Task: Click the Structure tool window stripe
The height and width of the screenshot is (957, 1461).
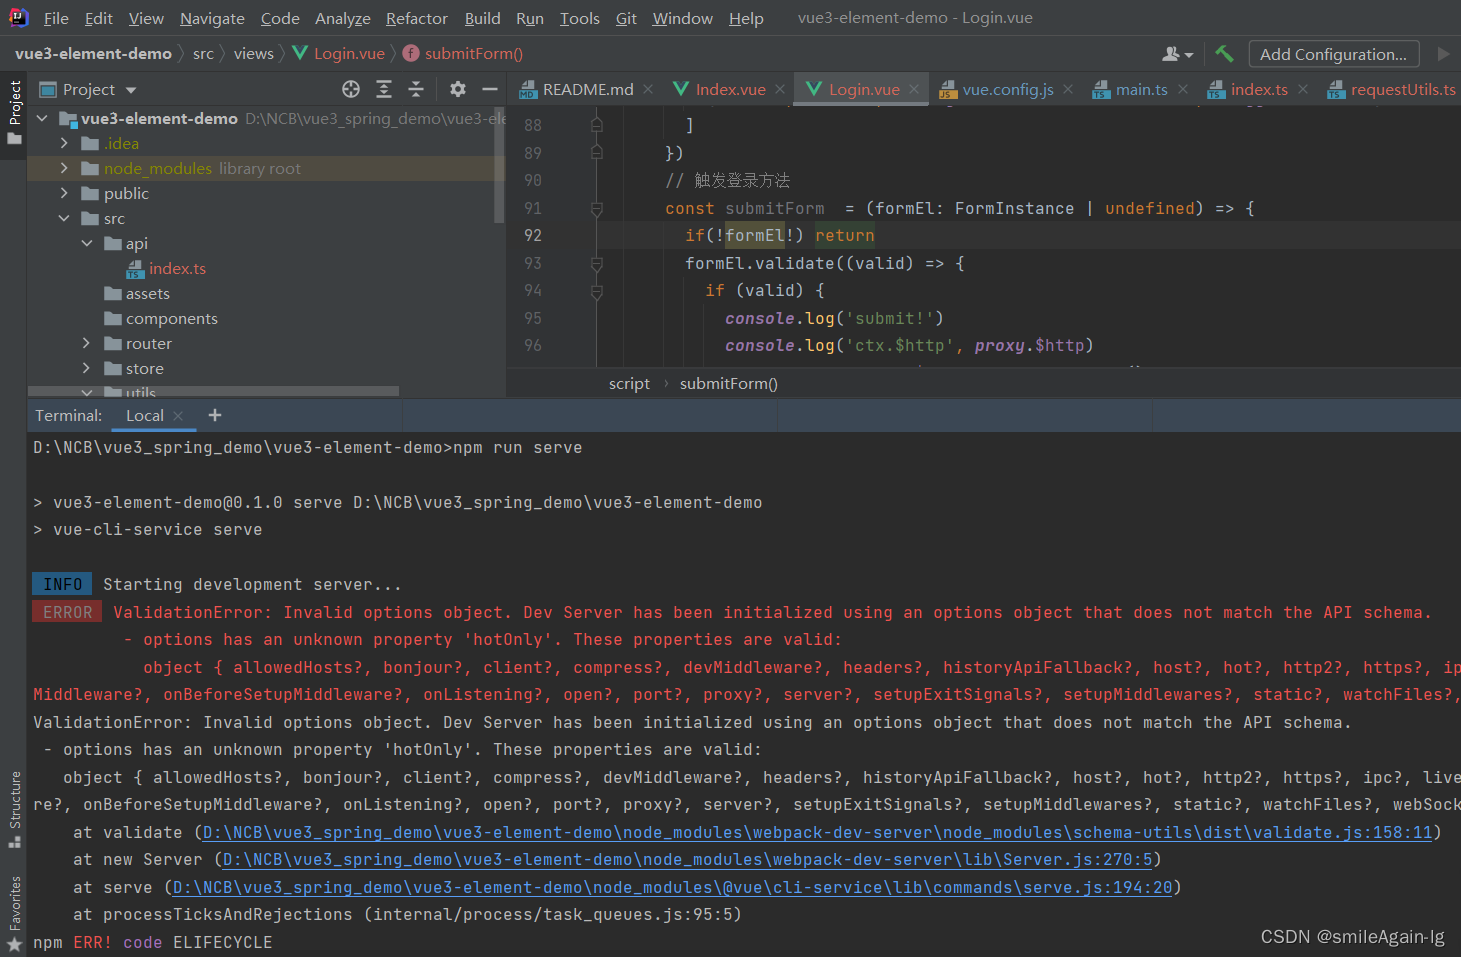Action: [x=13, y=806]
